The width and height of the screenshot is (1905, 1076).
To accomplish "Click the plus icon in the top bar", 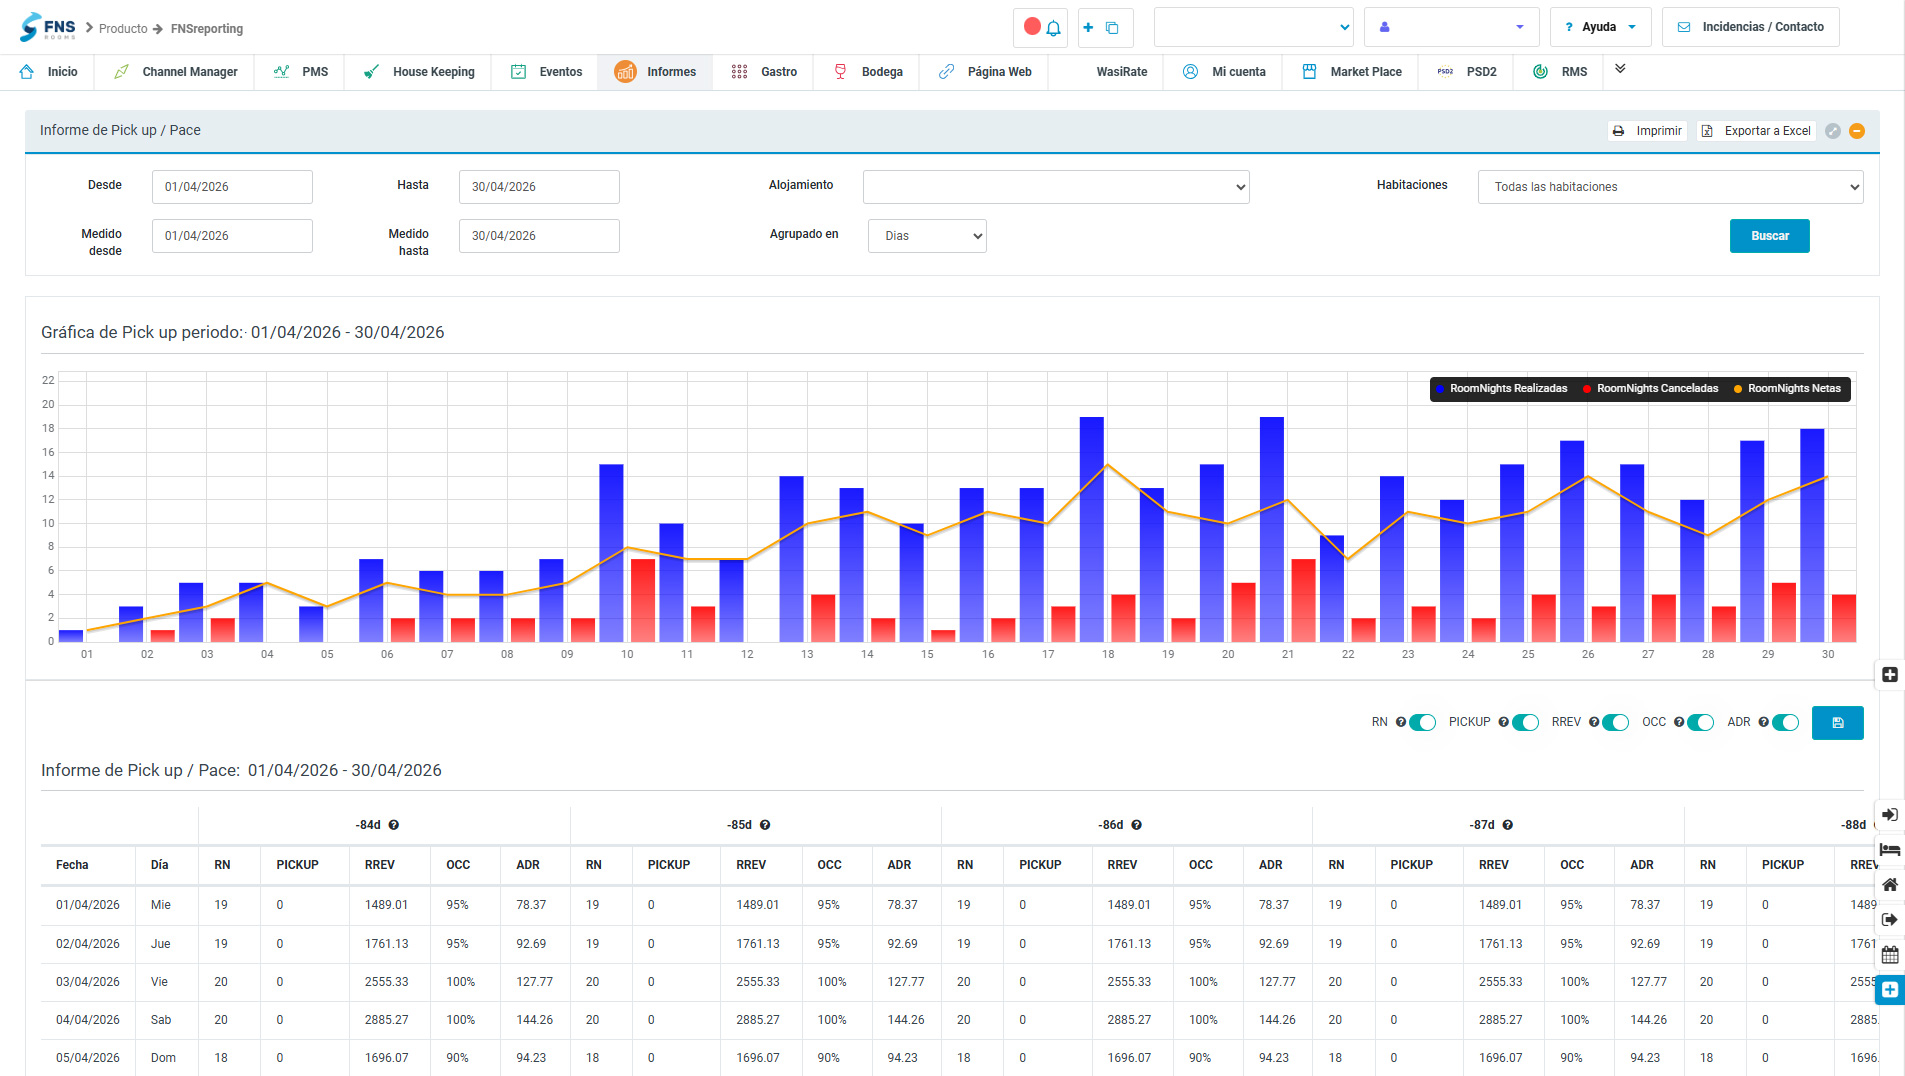I will tap(1088, 28).
